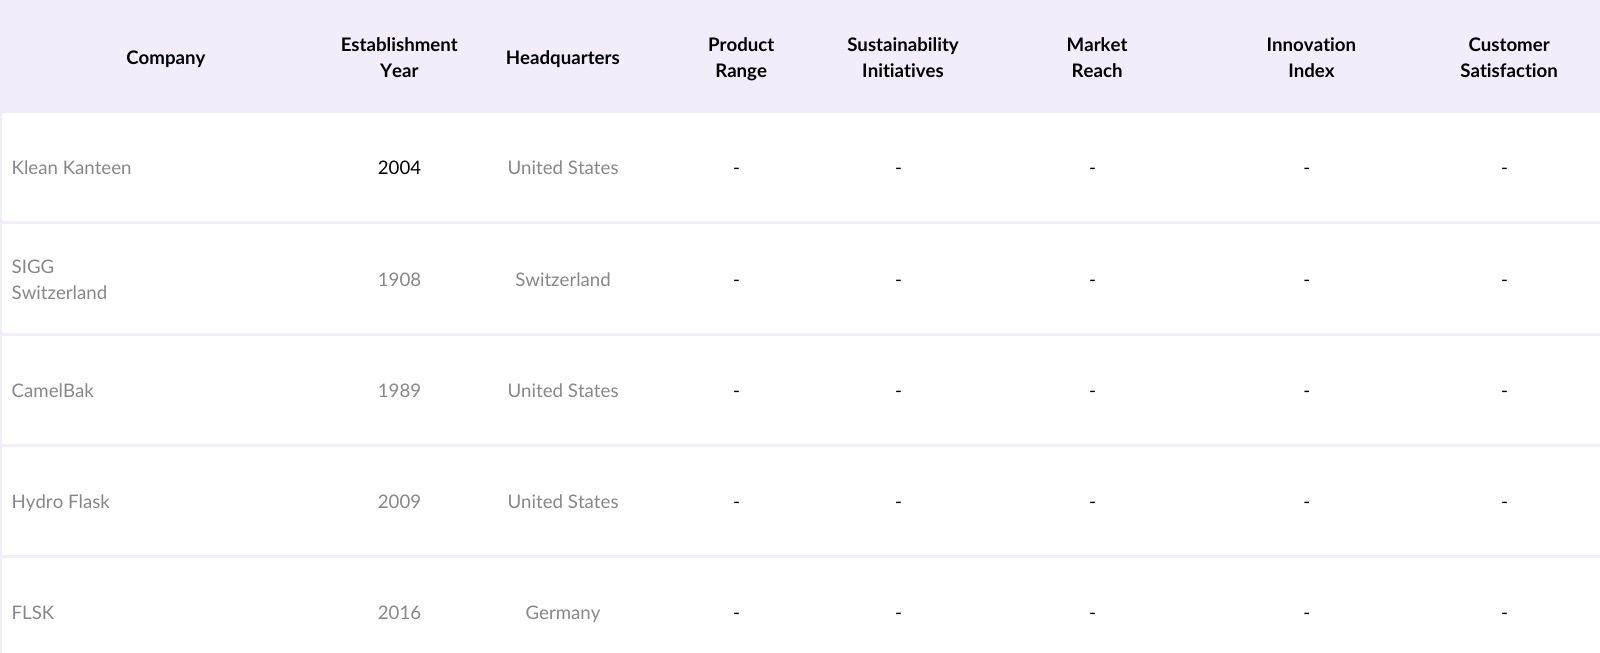Select the Innovation Index header
Screen dimensions: 1600x653
point(1310,57)
